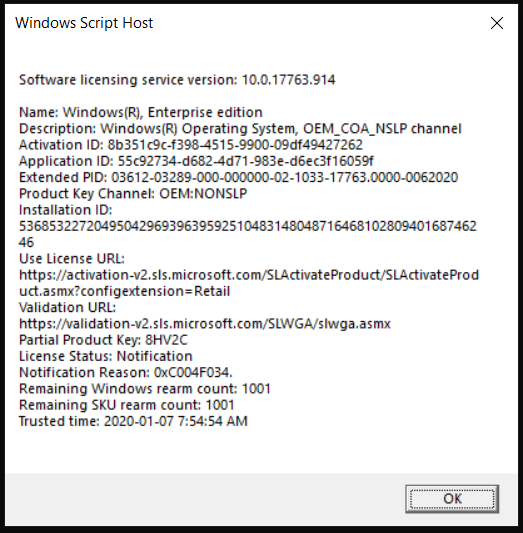Select the validation-v2.sls.microsoft.com URL text
This screenshot has height=533, width=523.
205,324
